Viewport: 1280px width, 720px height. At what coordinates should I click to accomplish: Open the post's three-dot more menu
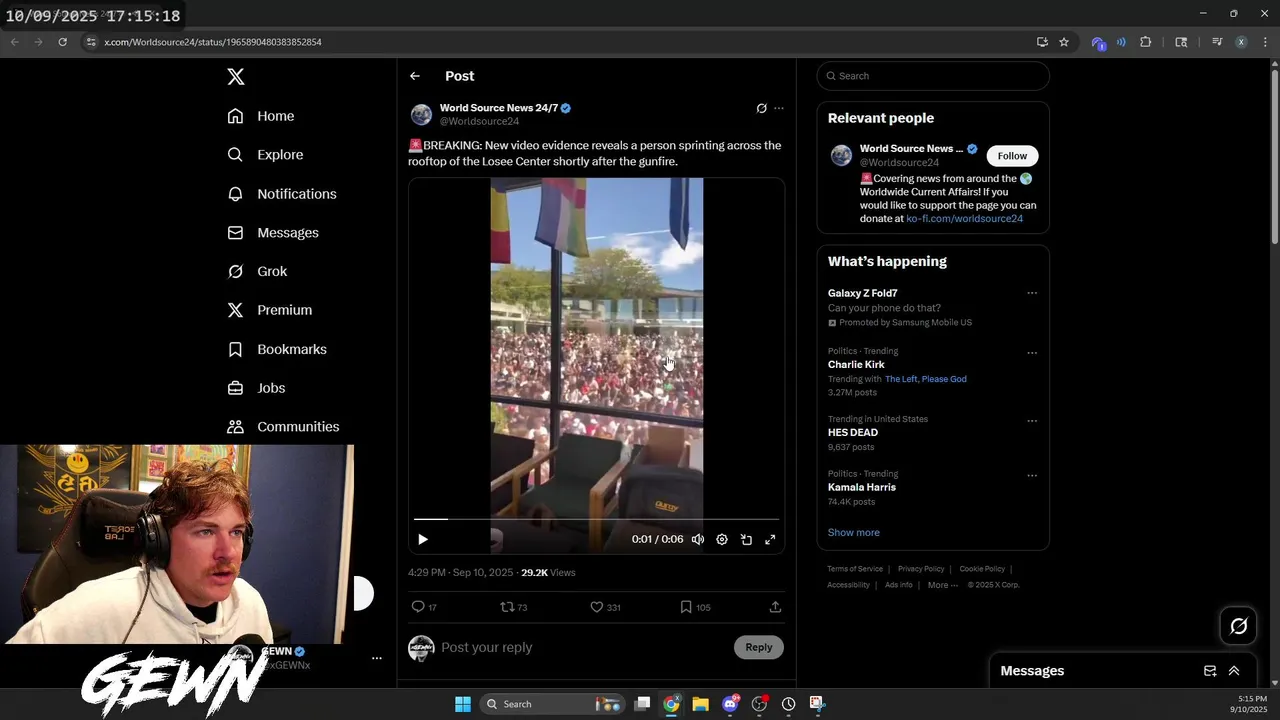[779, 108]
